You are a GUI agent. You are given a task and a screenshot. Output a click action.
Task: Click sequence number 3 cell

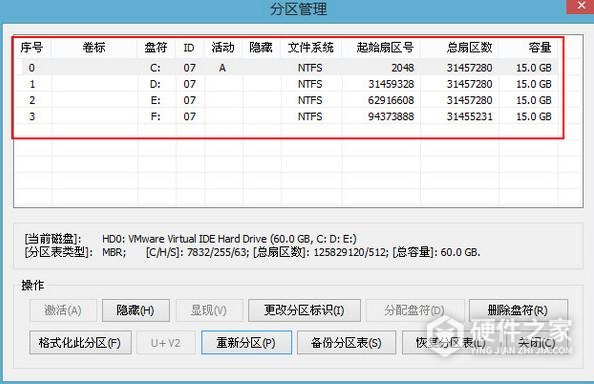32,117
